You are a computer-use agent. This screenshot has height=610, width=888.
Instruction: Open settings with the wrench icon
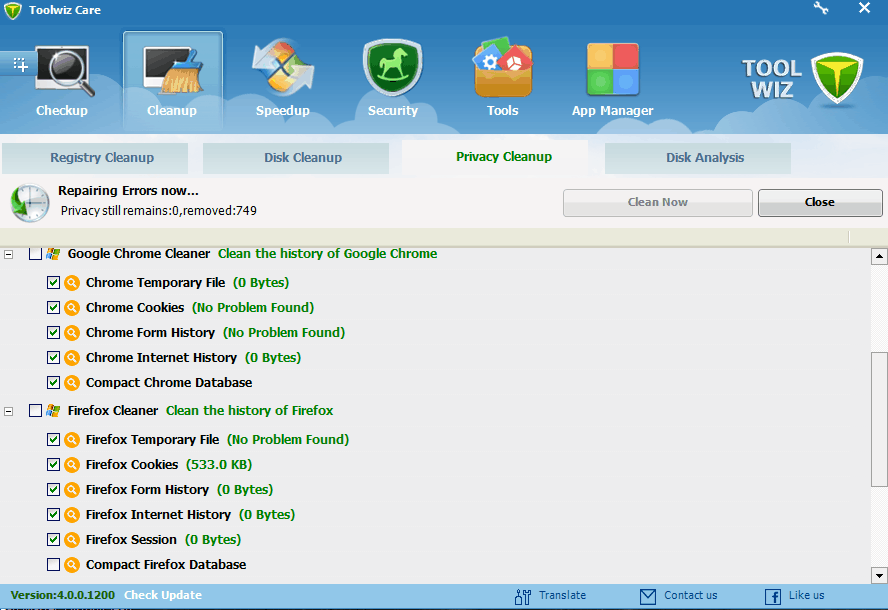[x=821, y=8]
